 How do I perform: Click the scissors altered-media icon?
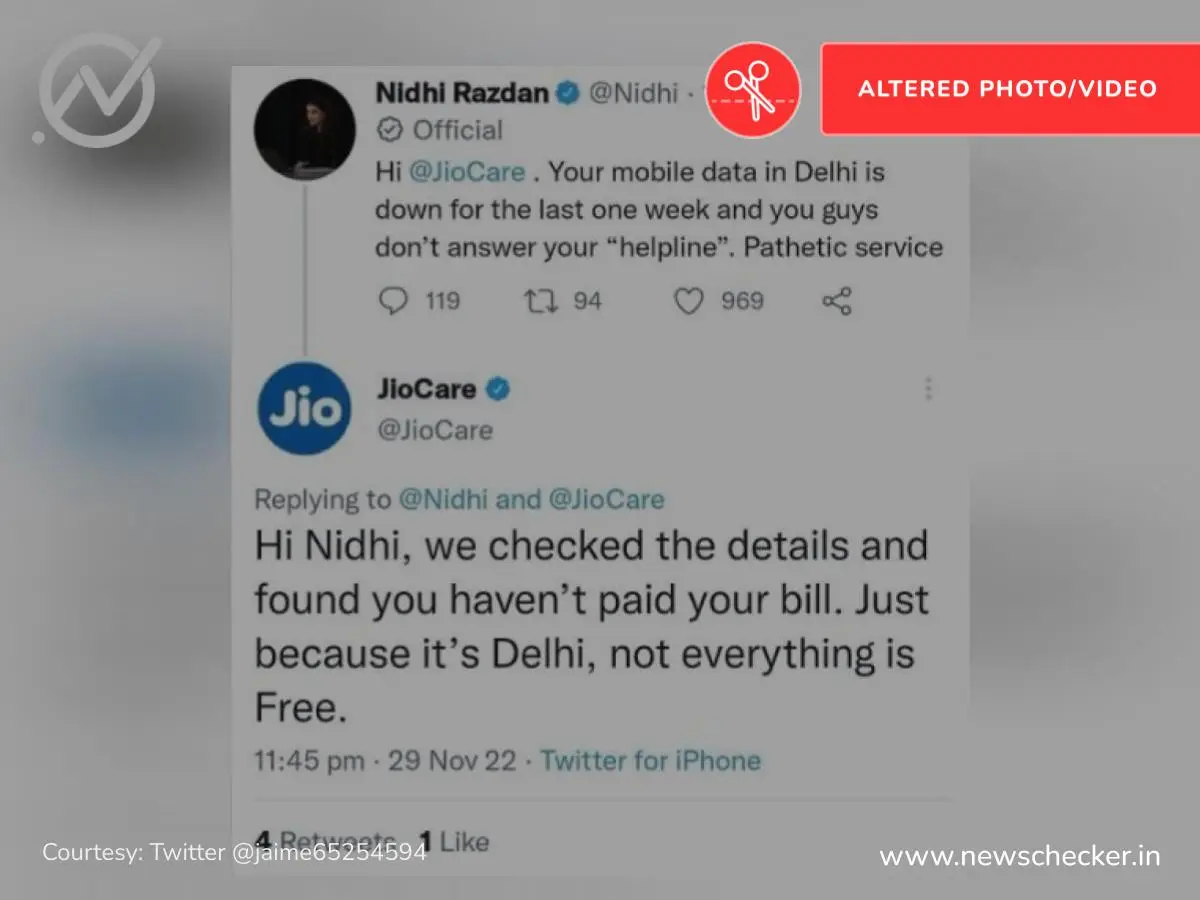click(753, 89)
